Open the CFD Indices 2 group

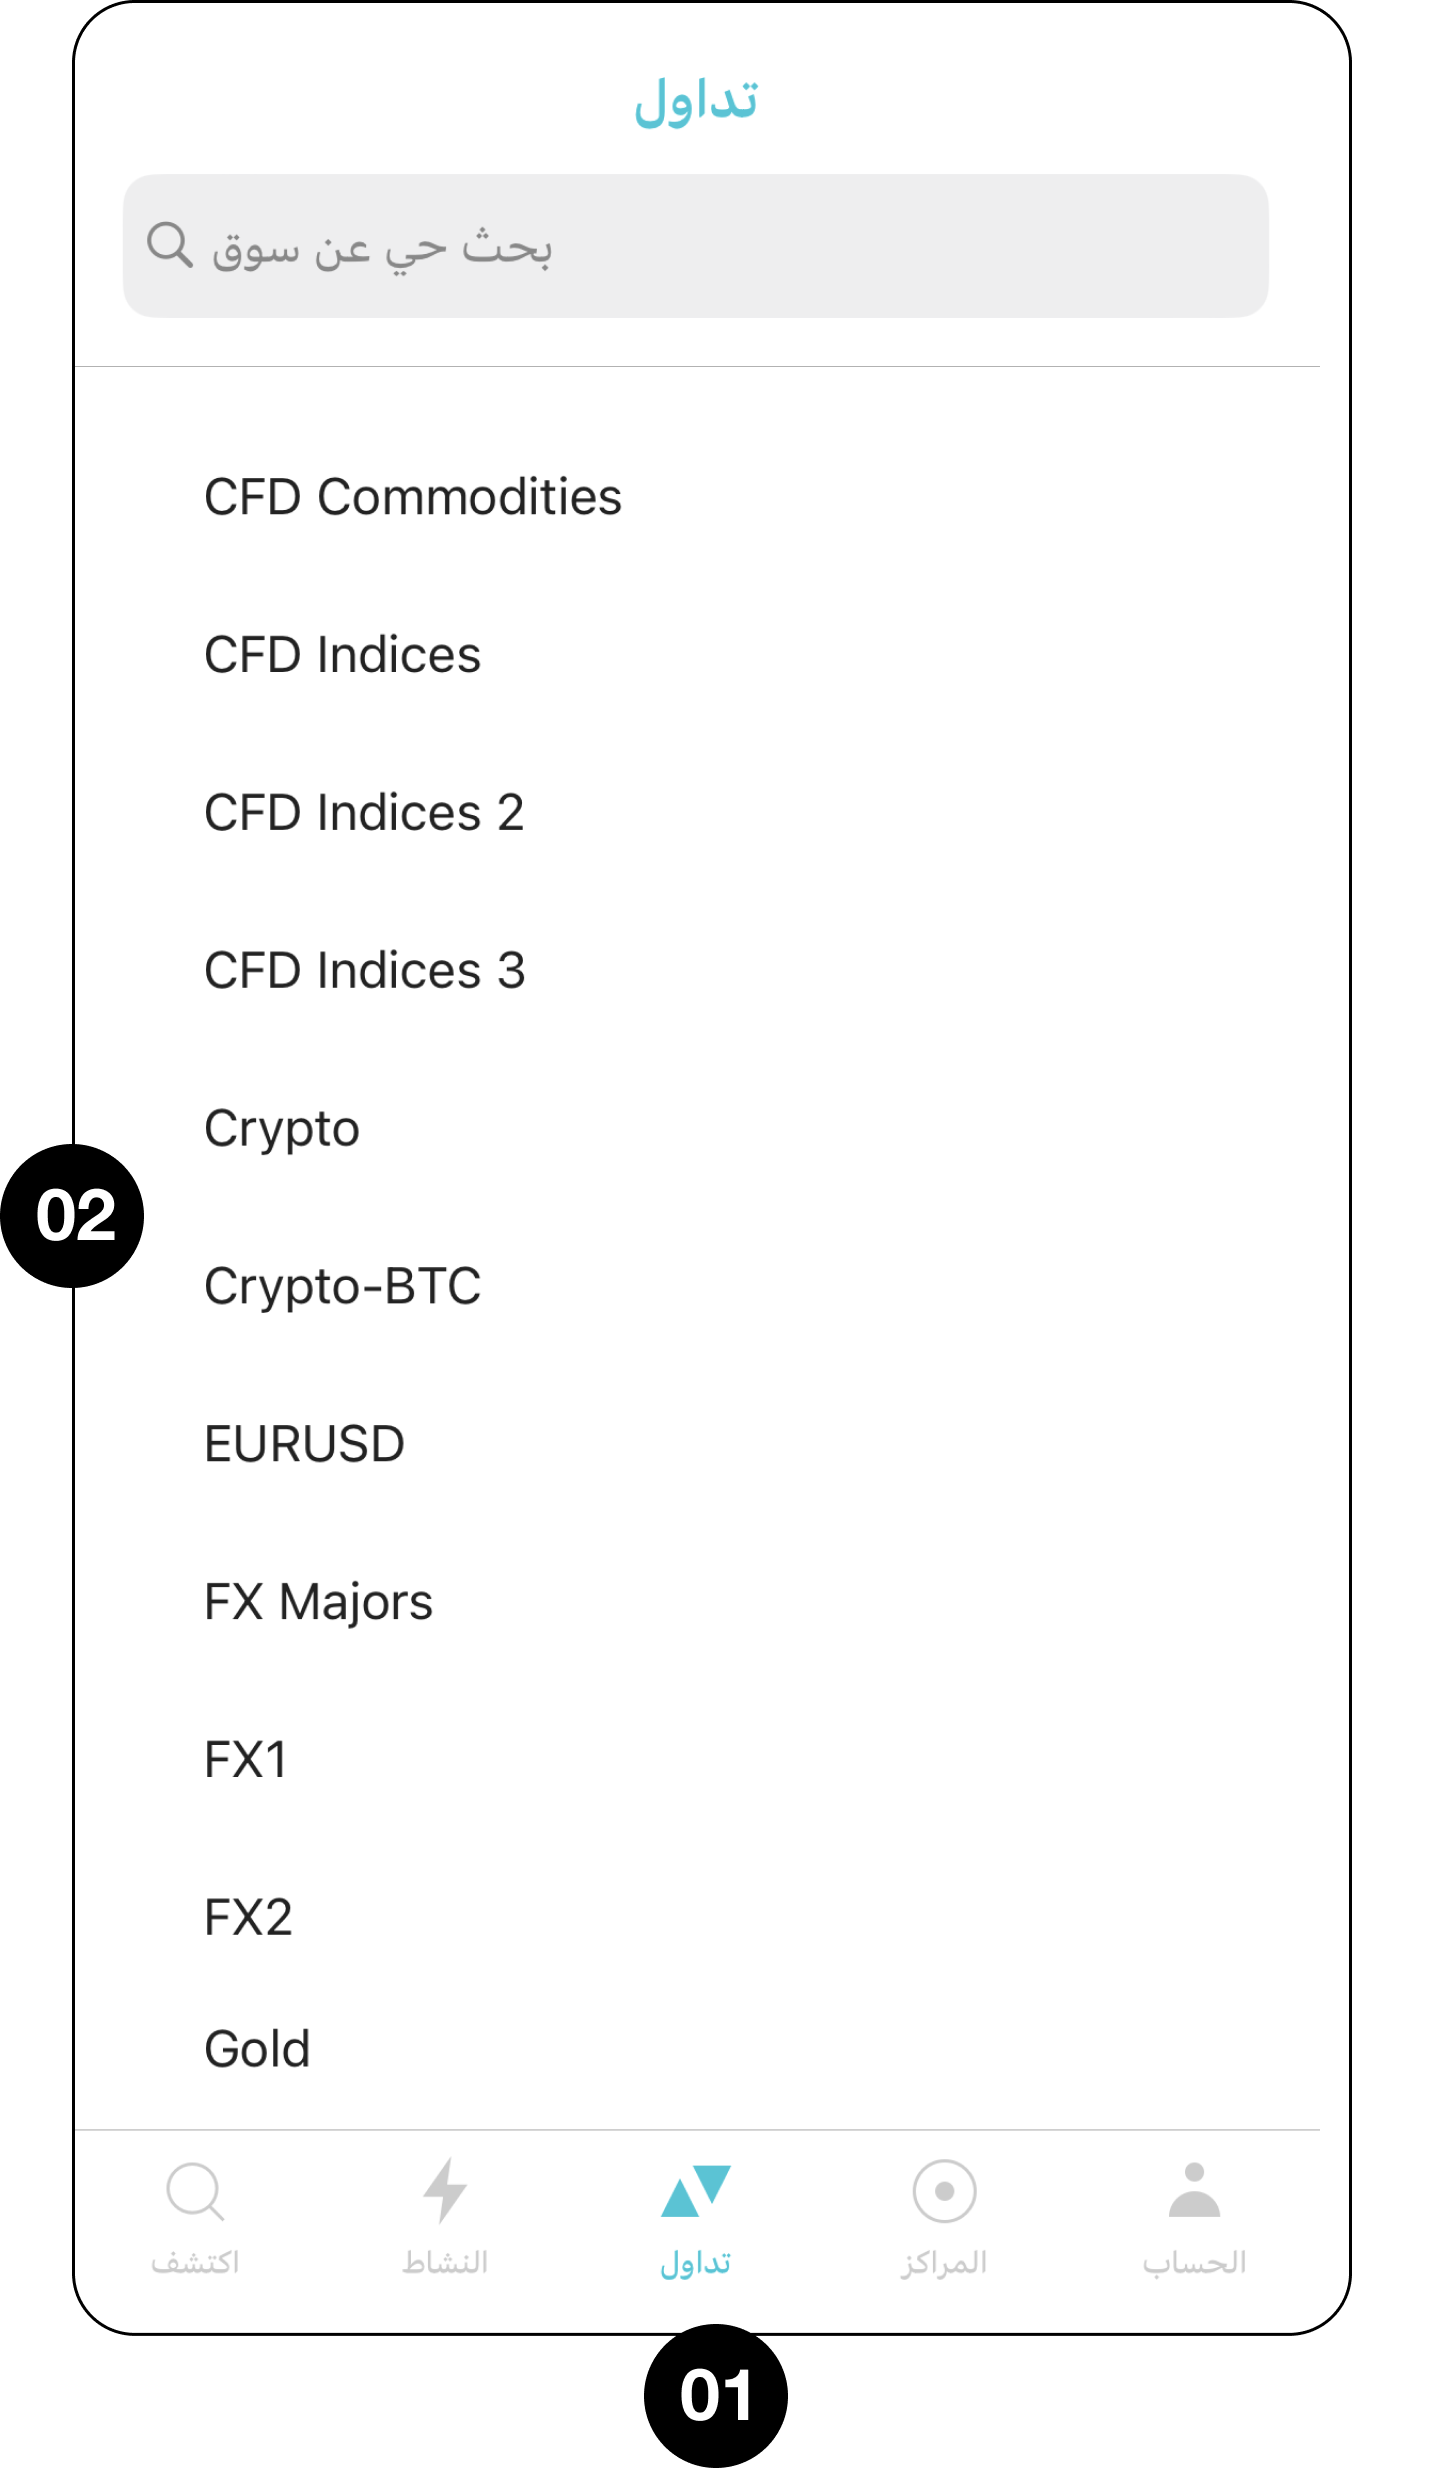(364, 812)
